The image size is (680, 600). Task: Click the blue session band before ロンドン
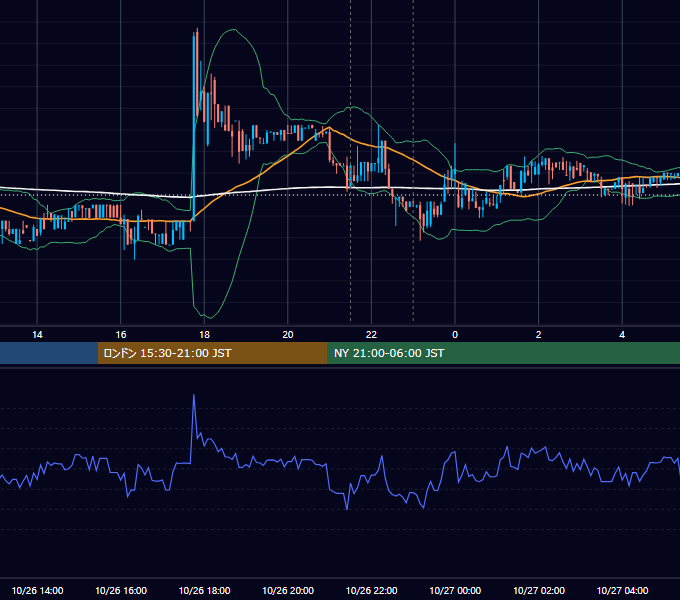coord(49,353)
